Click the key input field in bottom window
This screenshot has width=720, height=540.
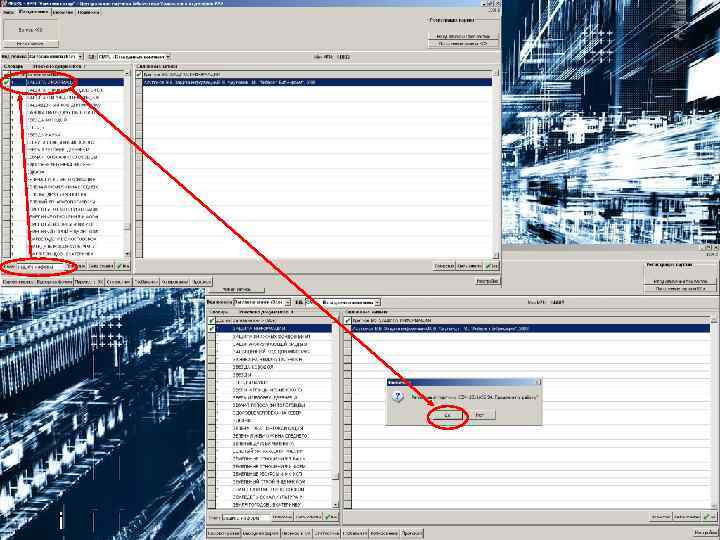click(x=246, y=518)
